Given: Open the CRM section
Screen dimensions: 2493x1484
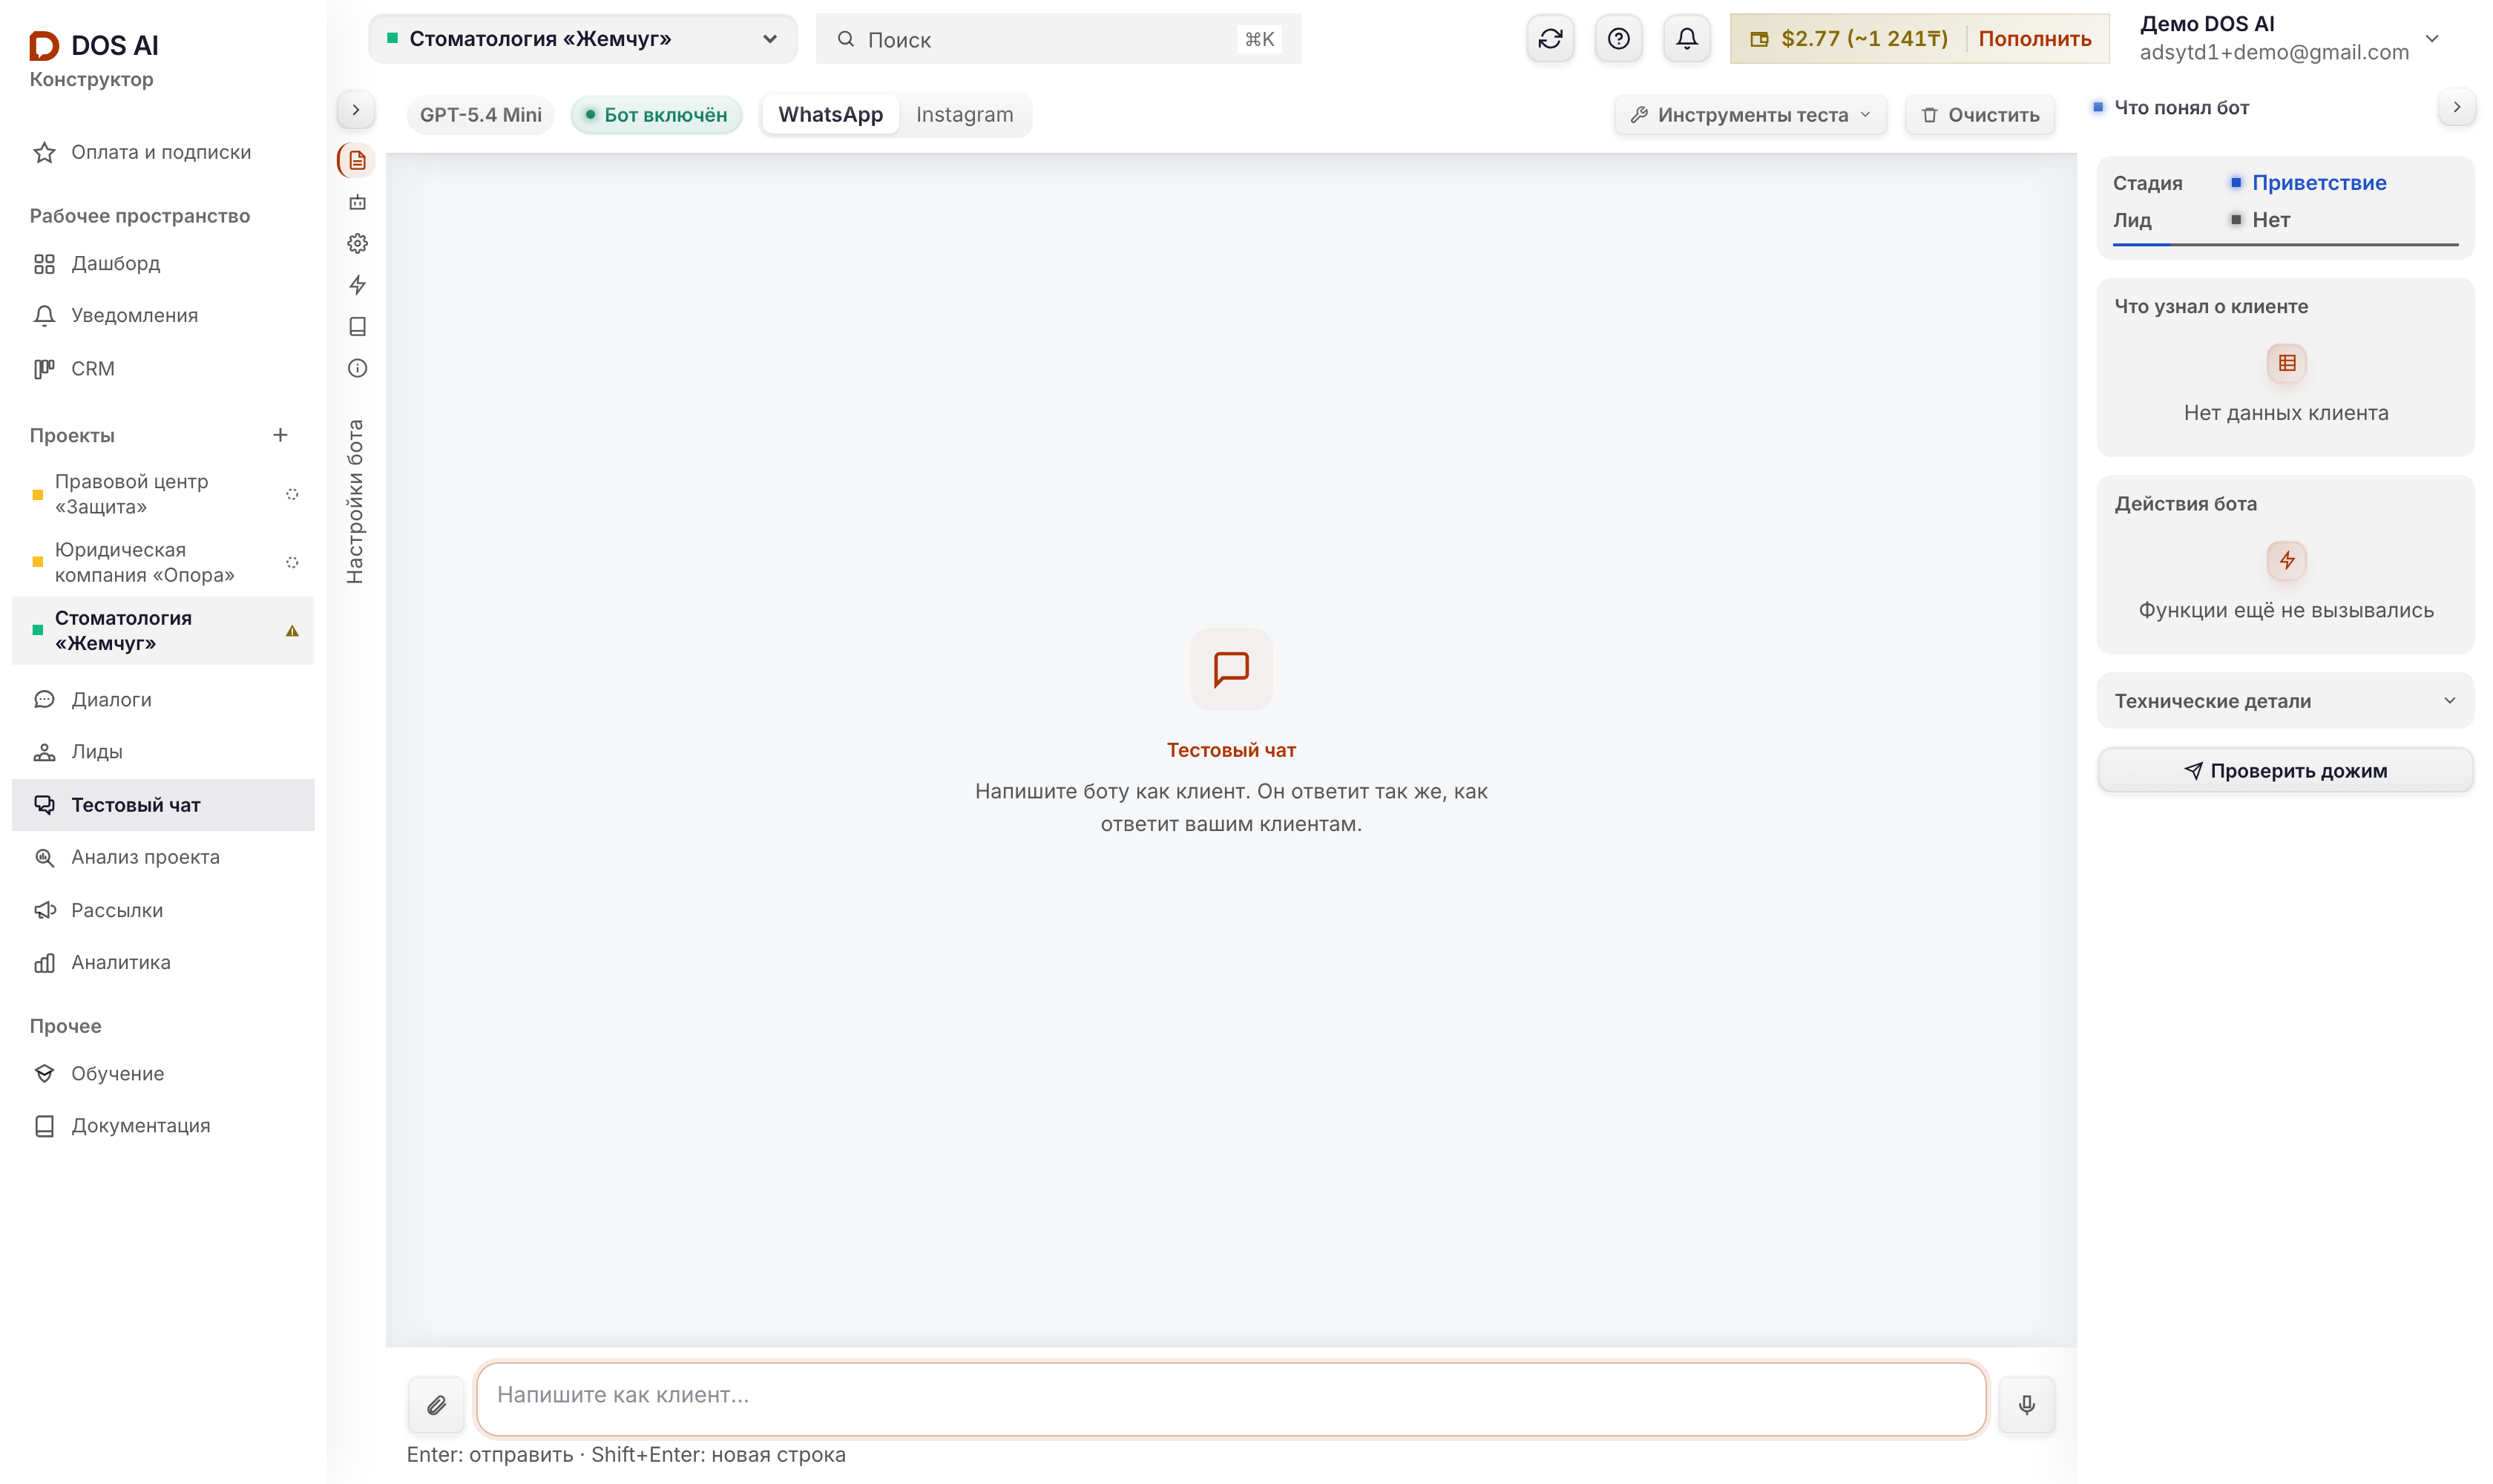Looking at the screenshot, I should click(x=163, y=369).
